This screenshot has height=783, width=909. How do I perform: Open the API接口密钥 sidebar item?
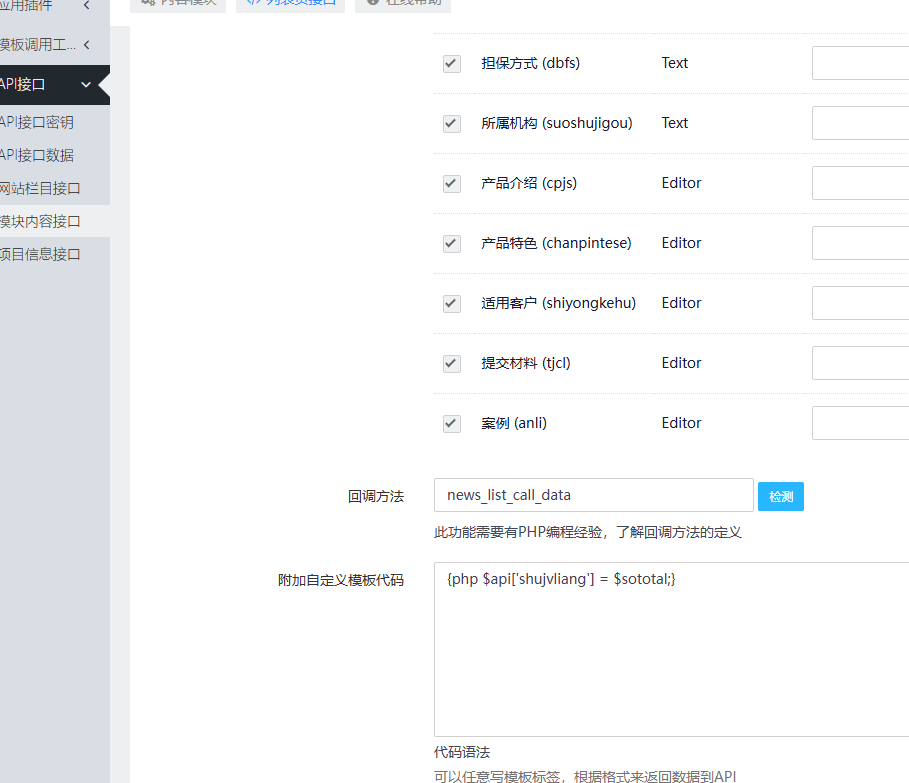(x=38, y=122)
